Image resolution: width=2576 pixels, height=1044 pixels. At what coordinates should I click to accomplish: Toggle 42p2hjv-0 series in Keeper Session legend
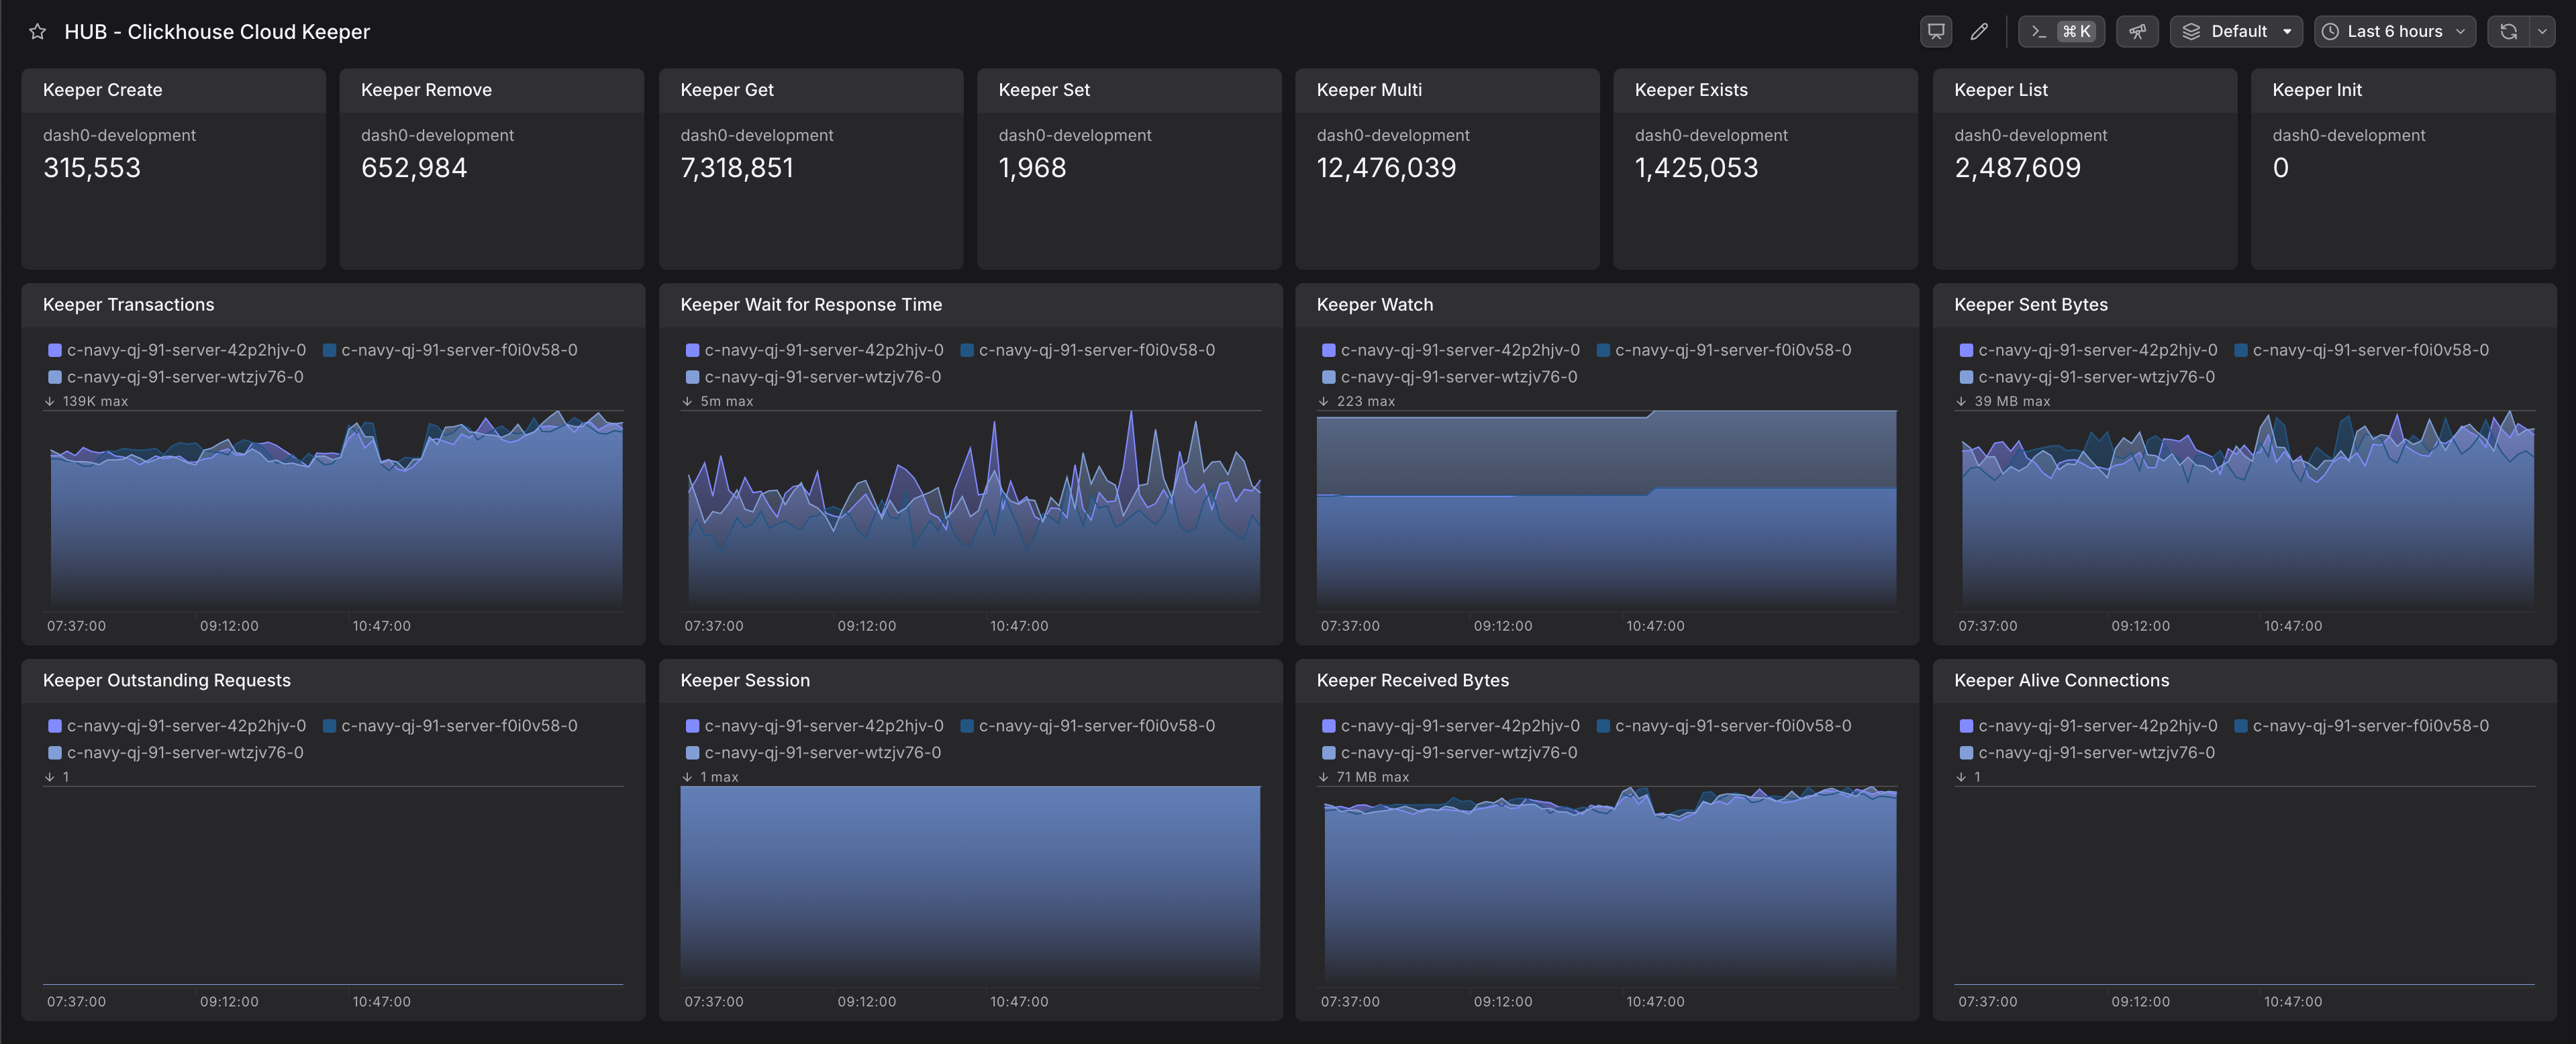pos(823,726)
